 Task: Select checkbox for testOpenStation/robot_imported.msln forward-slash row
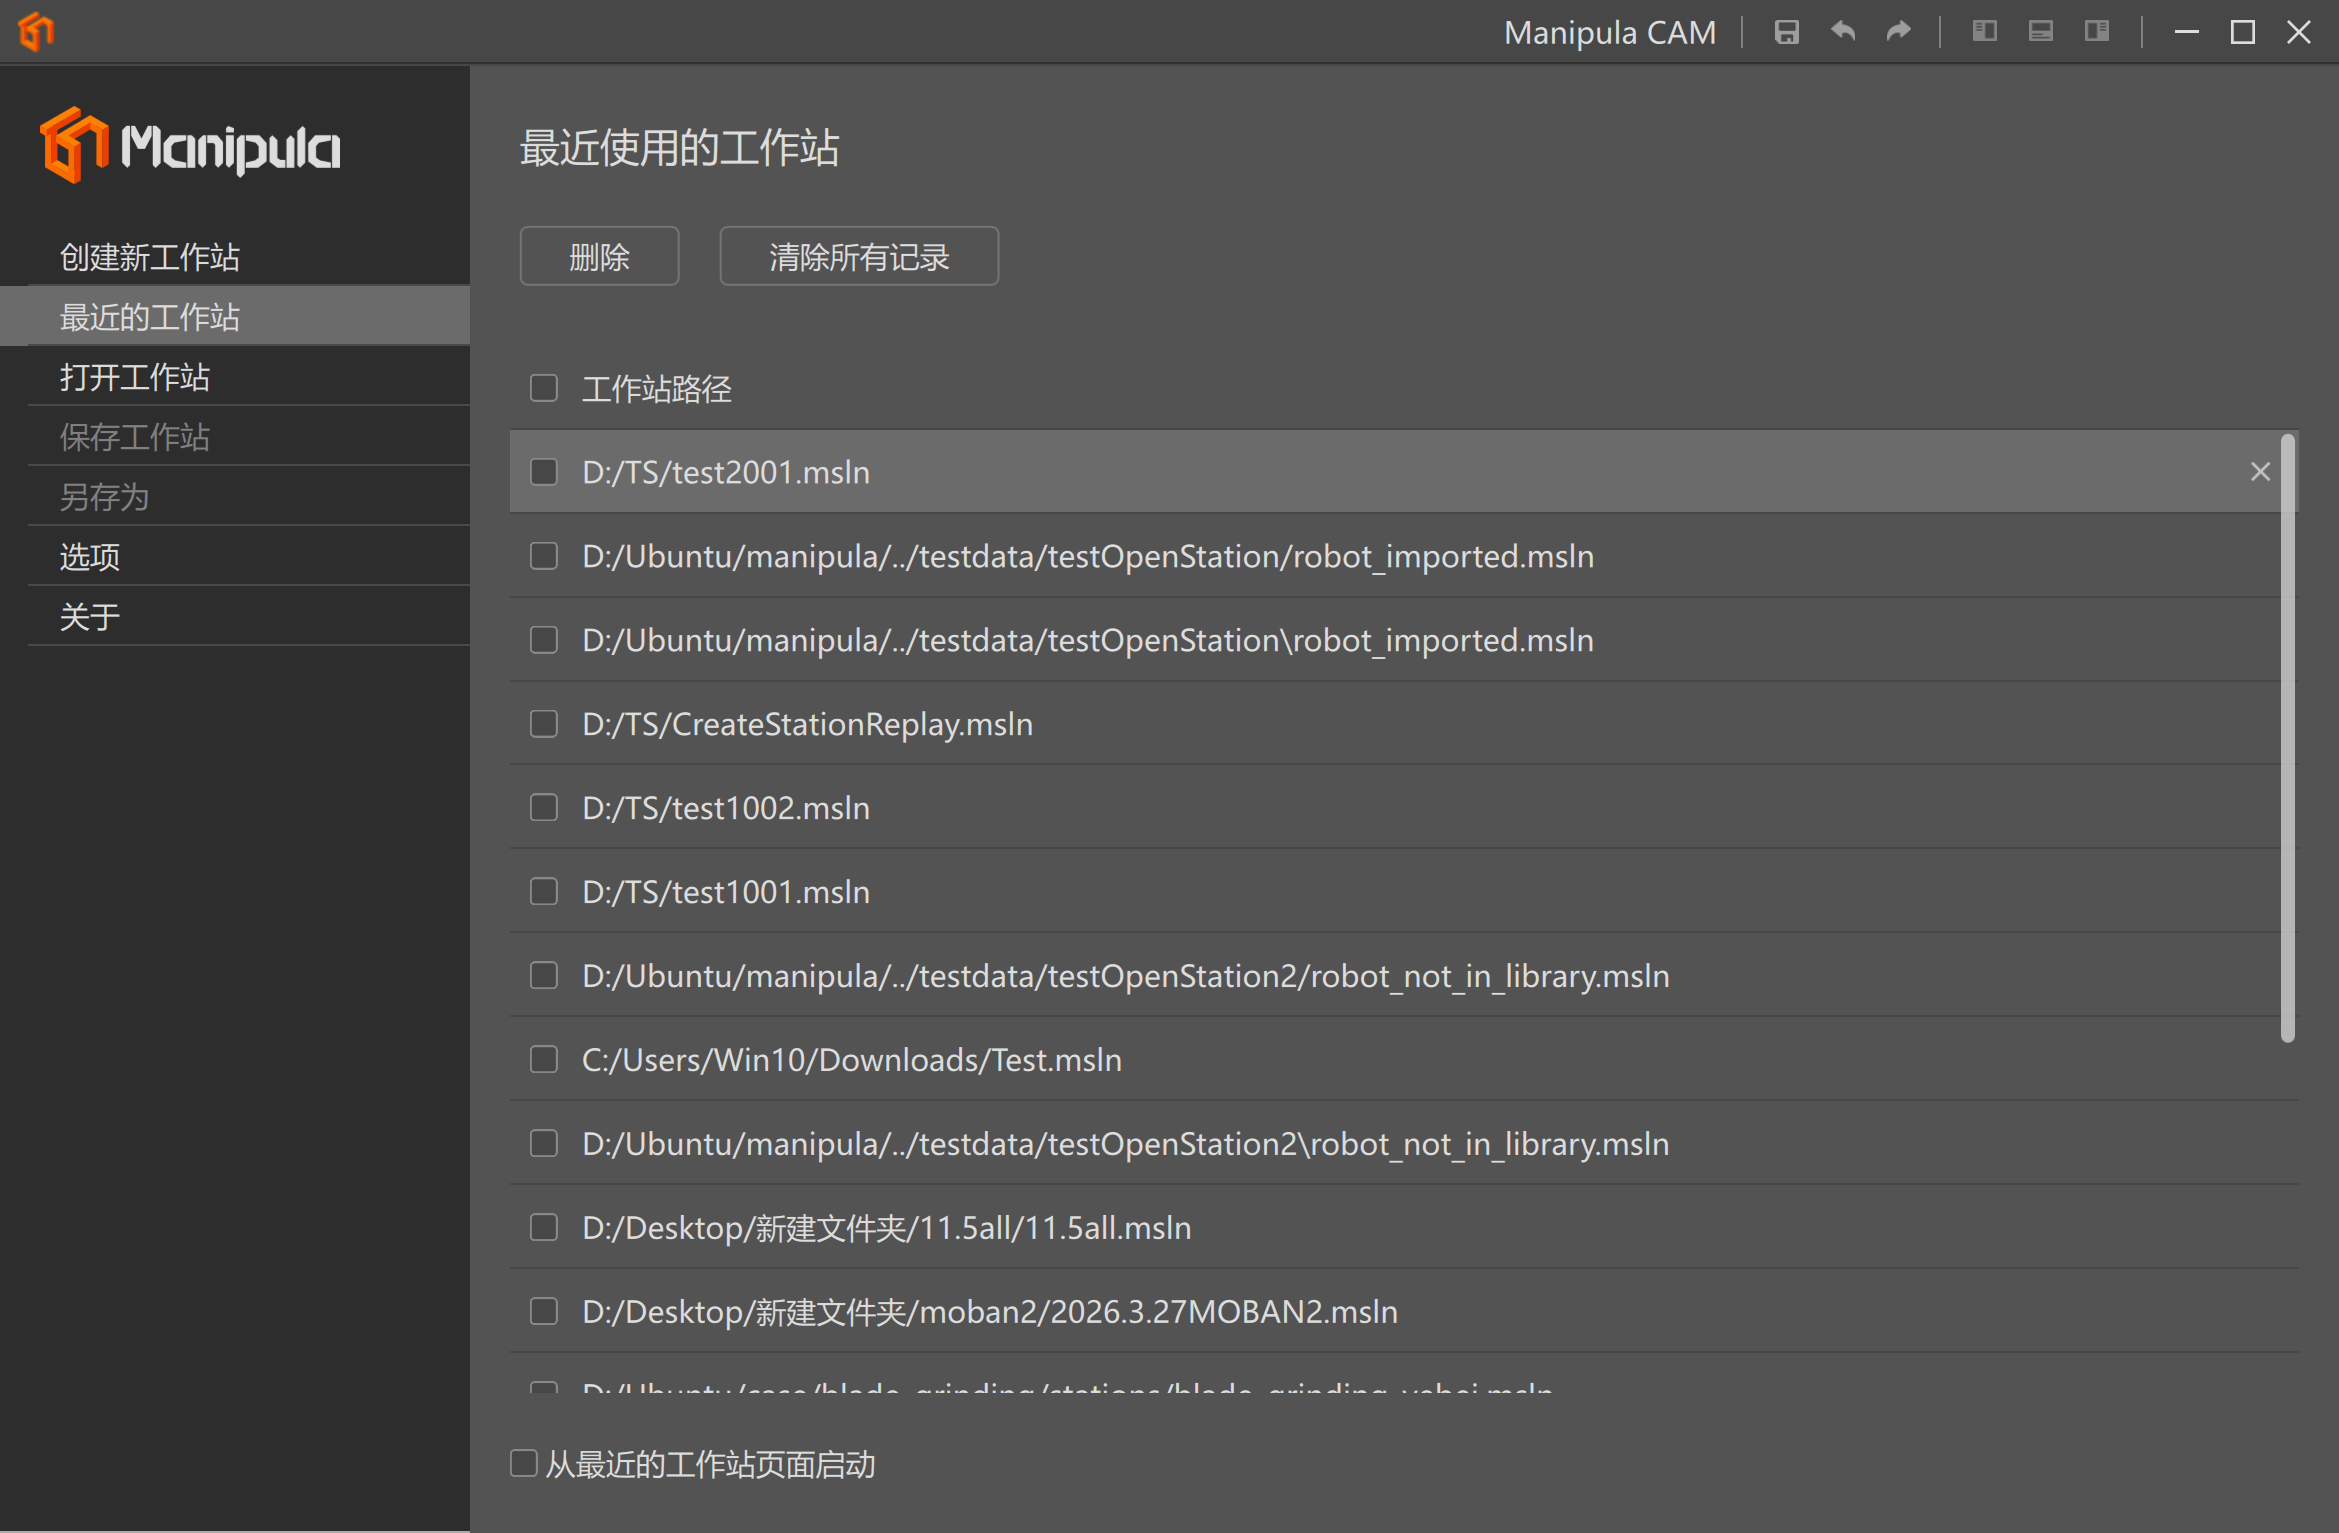point(544,556)
